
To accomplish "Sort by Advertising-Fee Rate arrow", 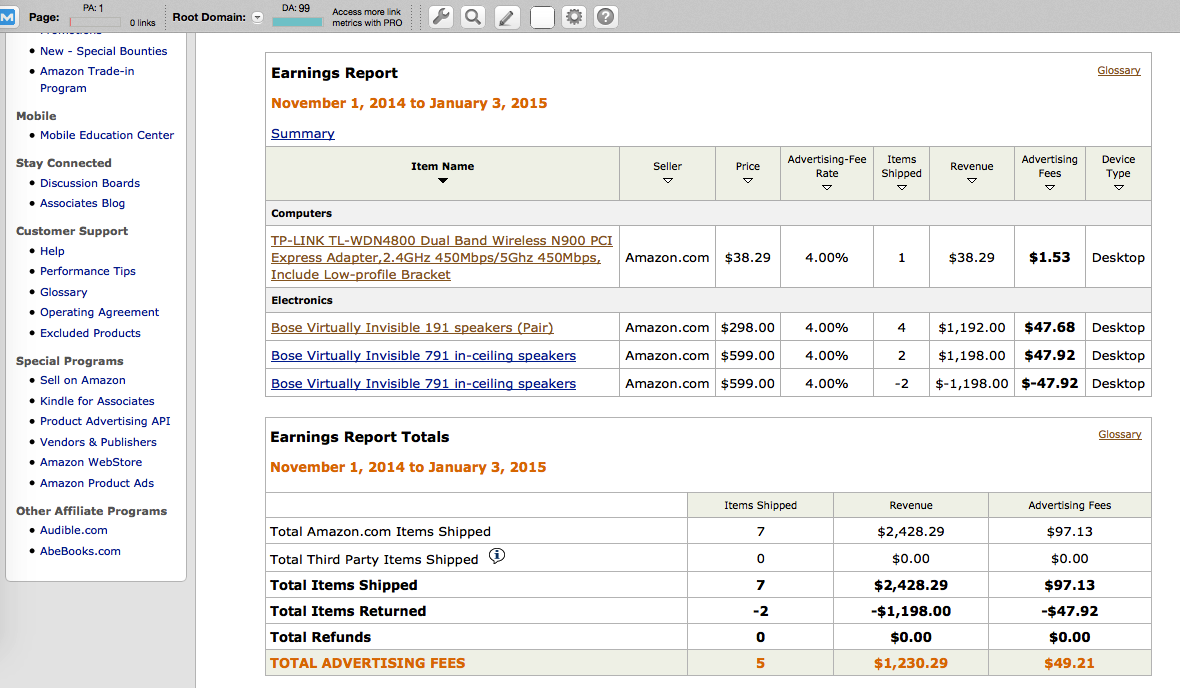I will 826,187.
